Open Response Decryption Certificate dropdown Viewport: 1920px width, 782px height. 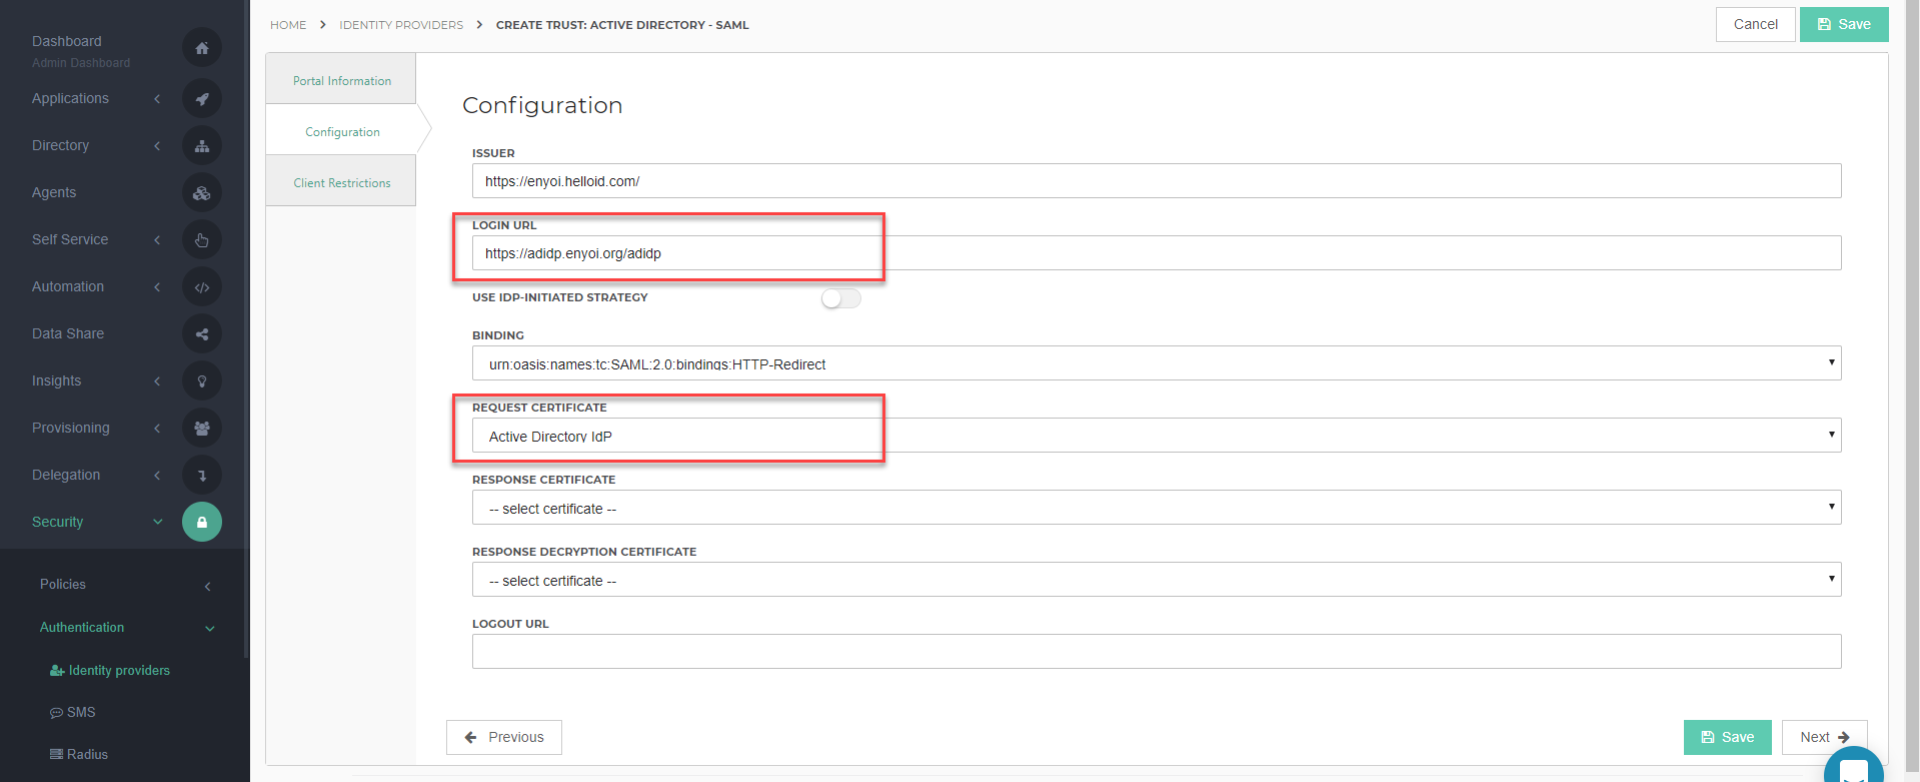click(x=1156, y=579)
